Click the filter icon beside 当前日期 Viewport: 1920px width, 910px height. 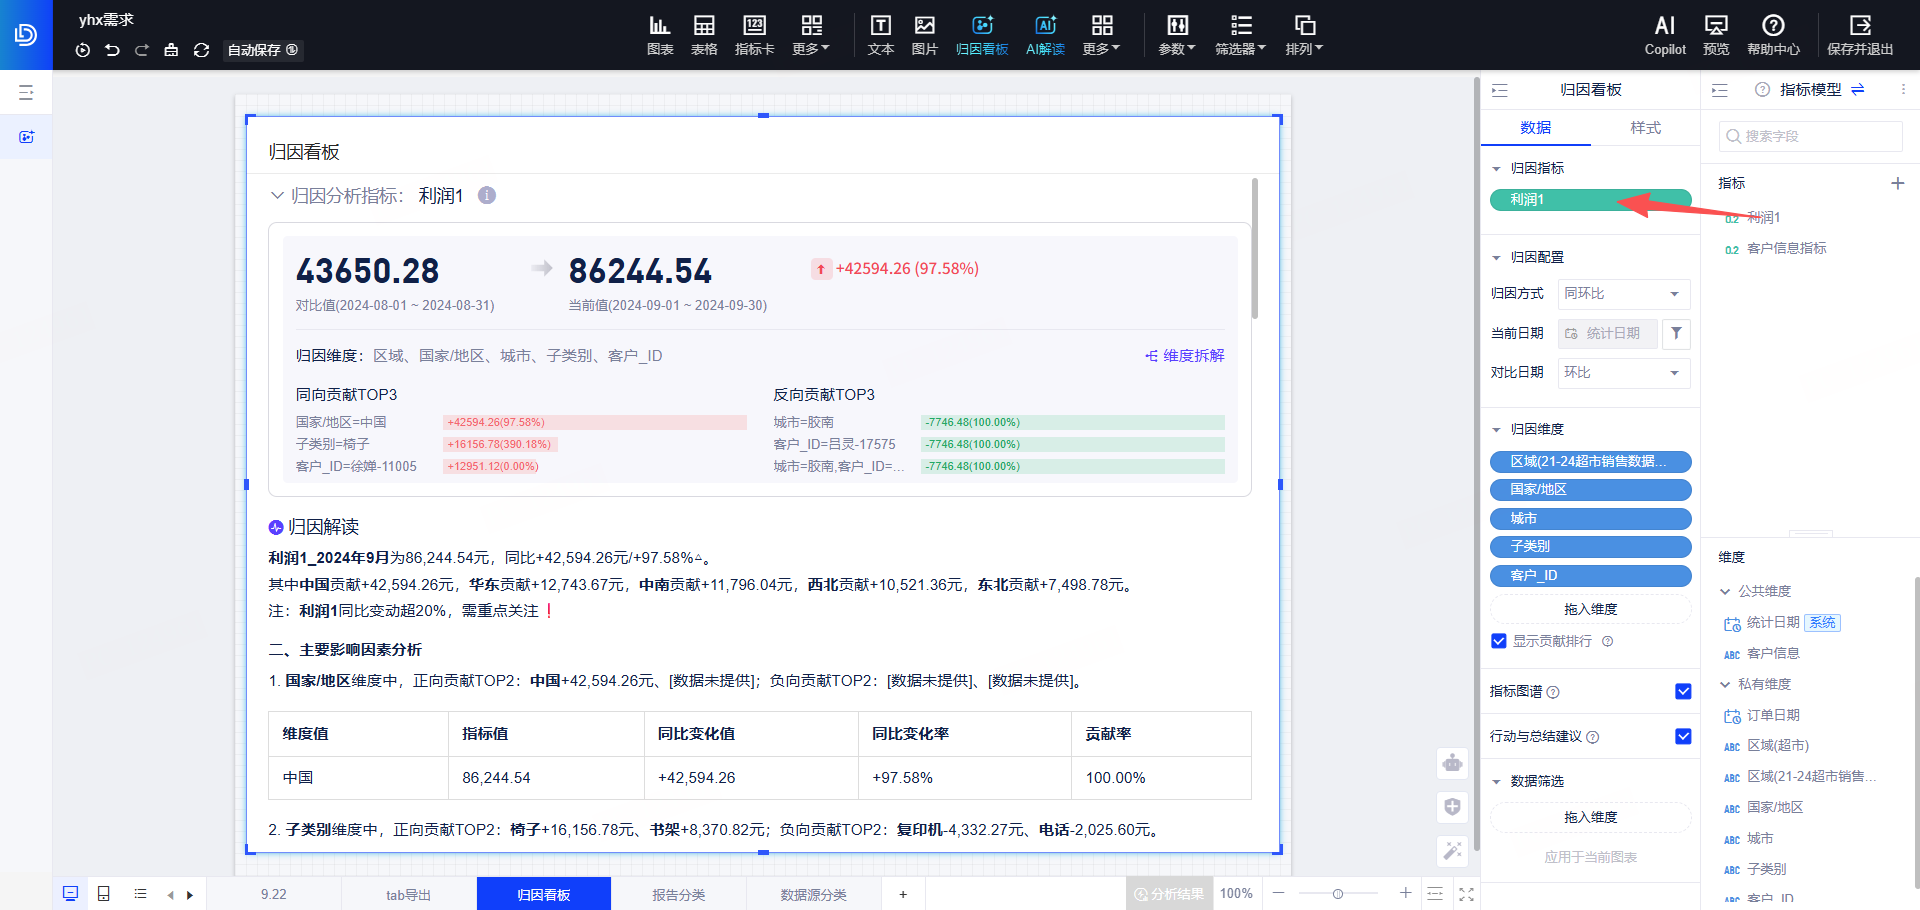(1676, 333)
